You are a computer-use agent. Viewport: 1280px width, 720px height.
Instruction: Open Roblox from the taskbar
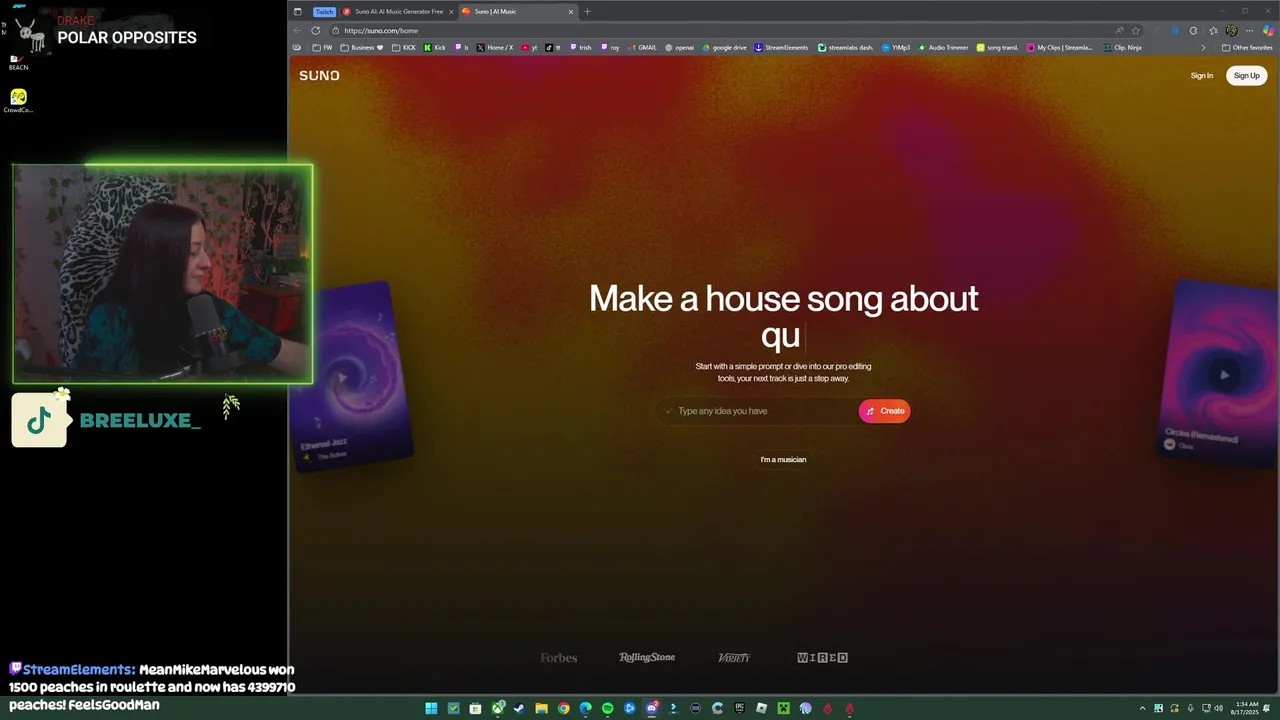pyautogui.click(x=761, y=708)
